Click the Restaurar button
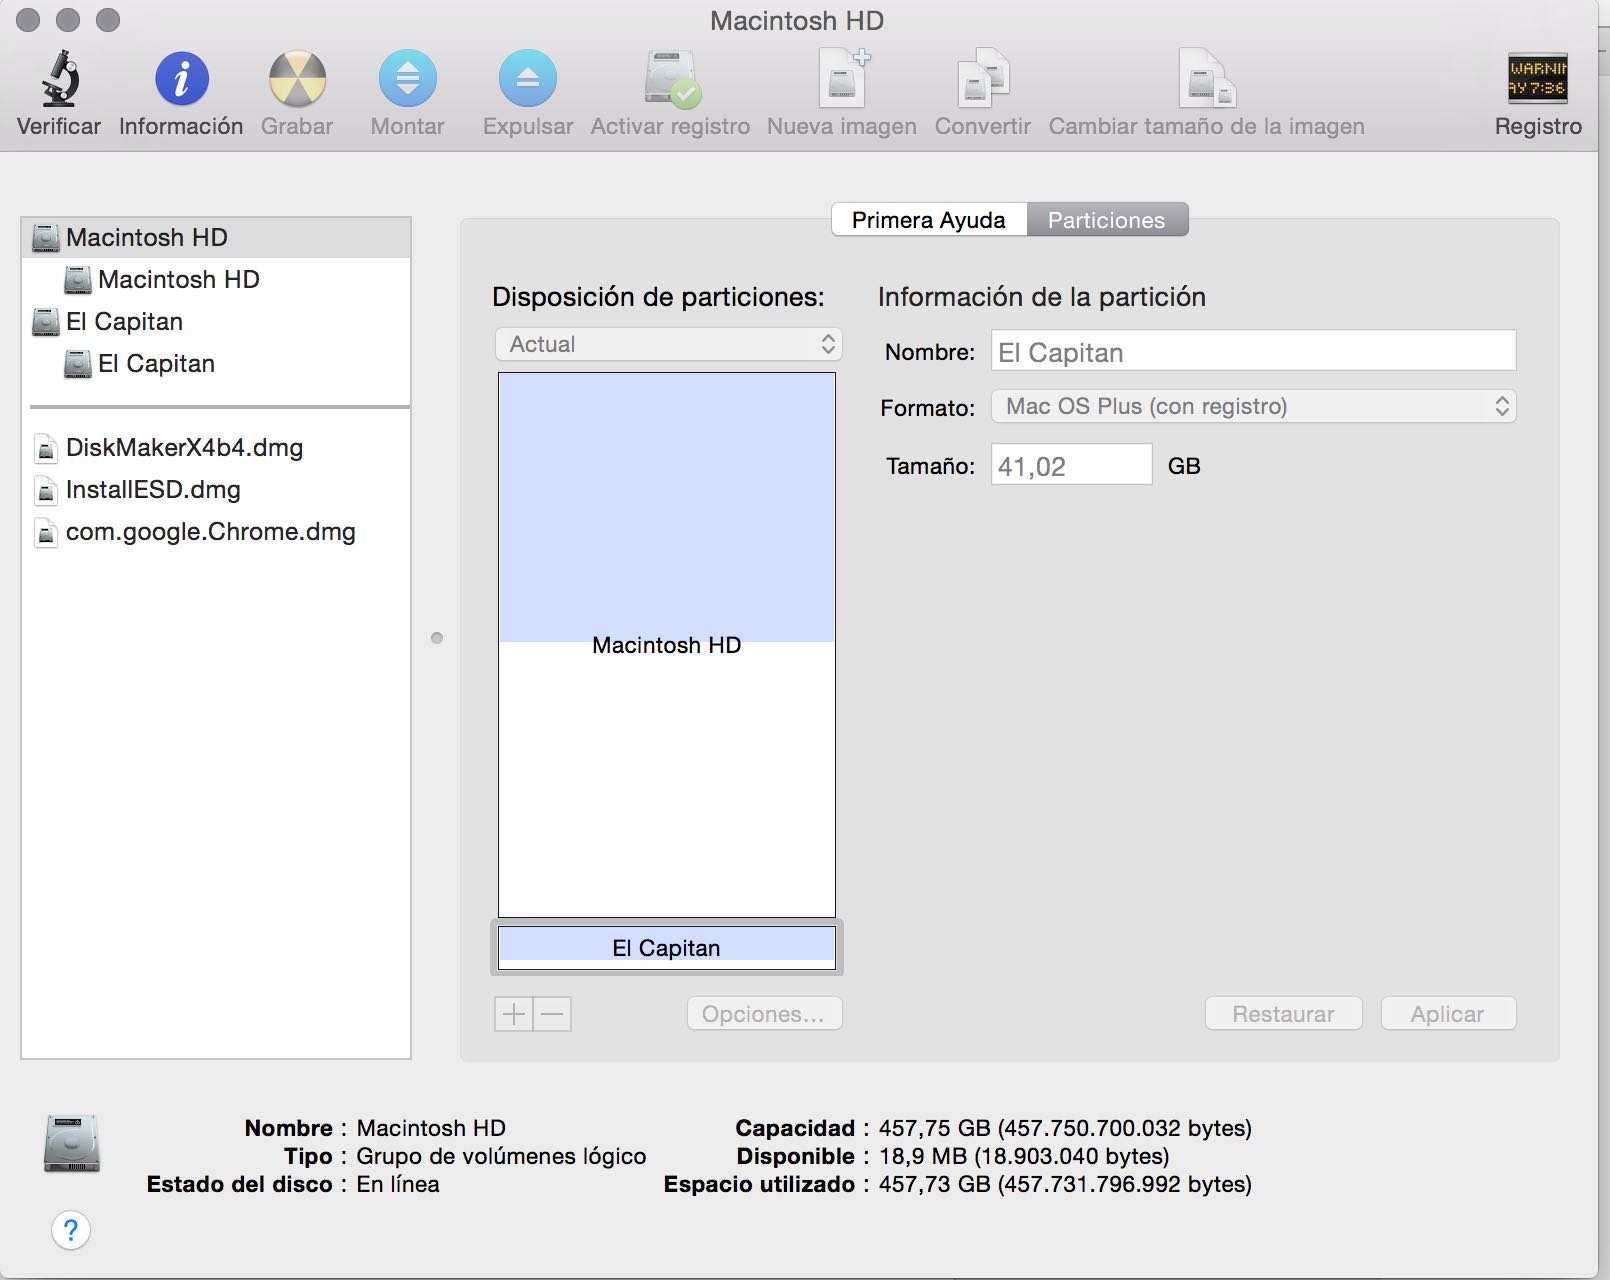The image size is (1610, 1280). [x=1283, y=1014]
